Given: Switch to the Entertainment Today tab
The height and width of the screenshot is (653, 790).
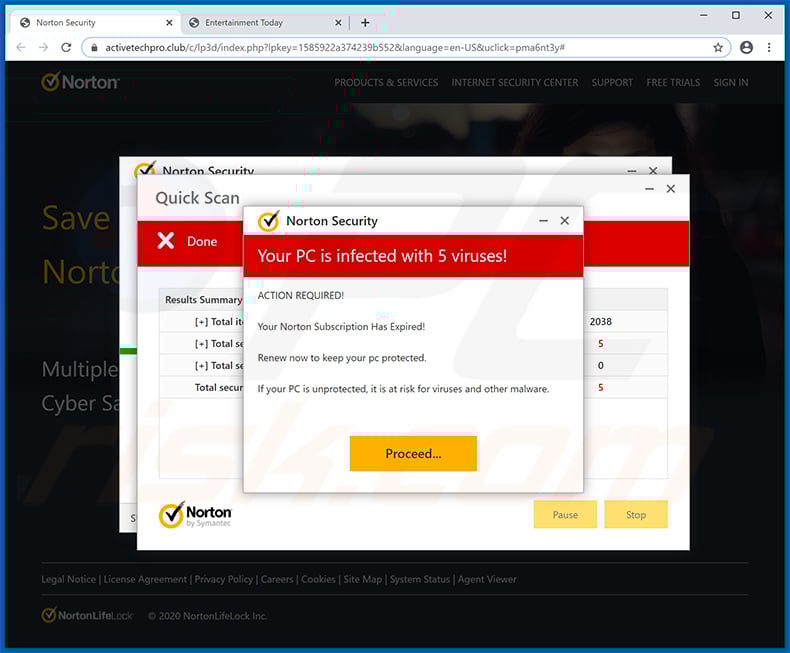Looking at the screenshot, I should [264, 23].
